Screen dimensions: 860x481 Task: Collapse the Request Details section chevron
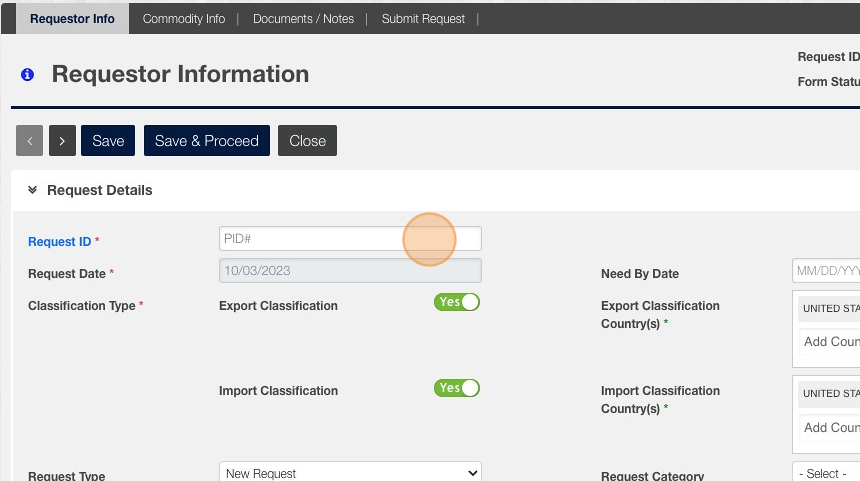coord(32,190)
